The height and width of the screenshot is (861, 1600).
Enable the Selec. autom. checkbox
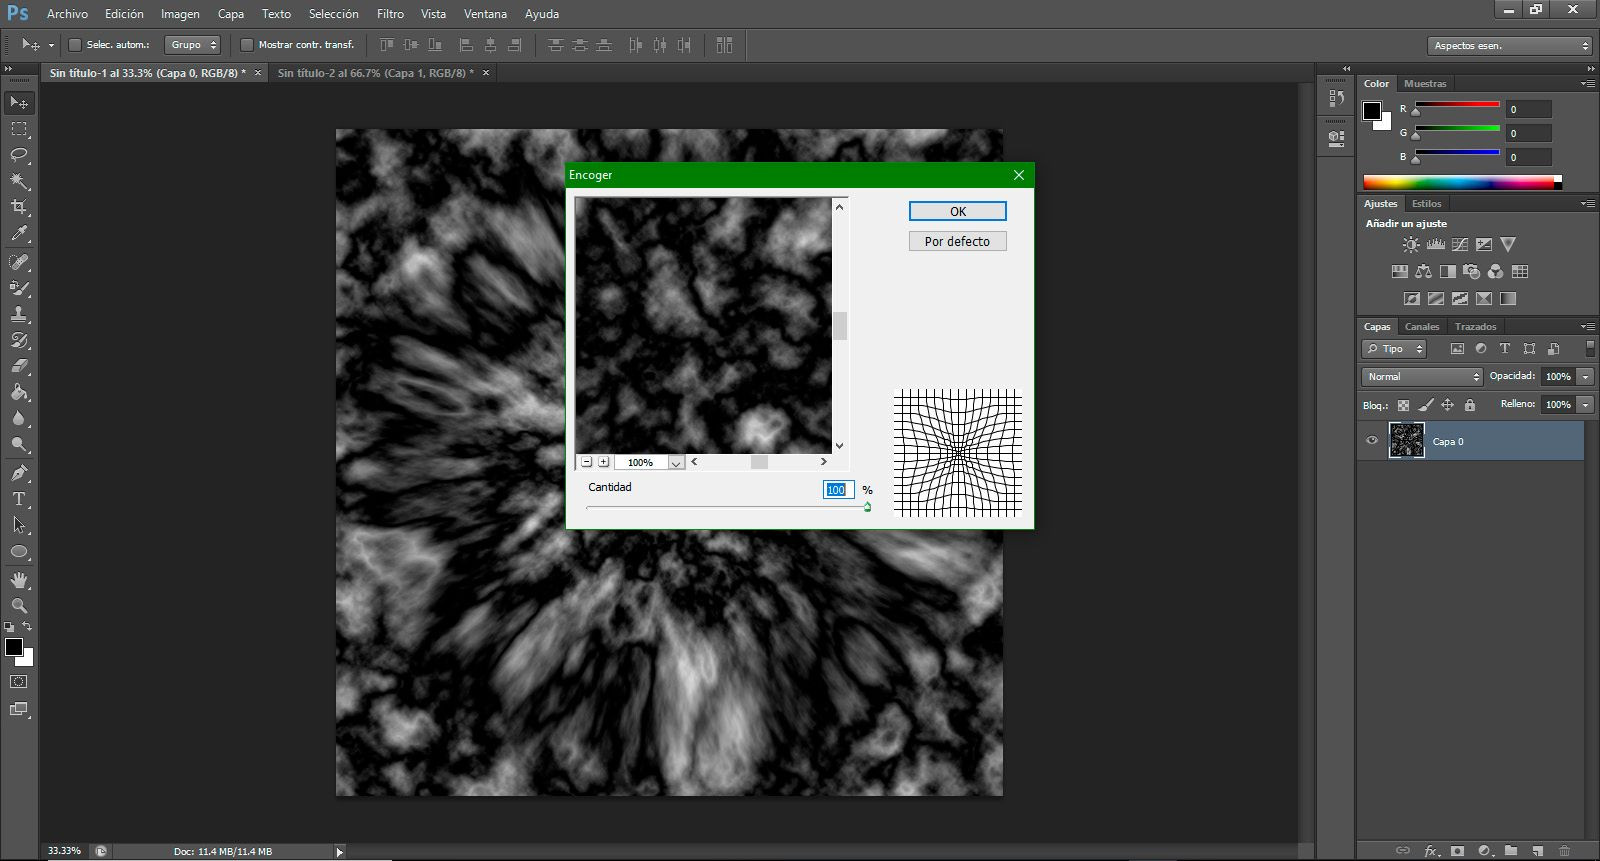coord(74,45)
